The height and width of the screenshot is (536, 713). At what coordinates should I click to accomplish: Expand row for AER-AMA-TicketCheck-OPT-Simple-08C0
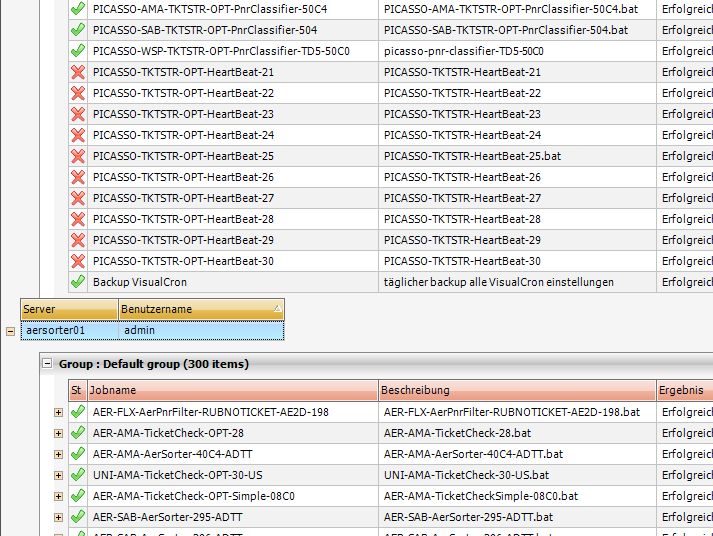(x=58, y=496)
